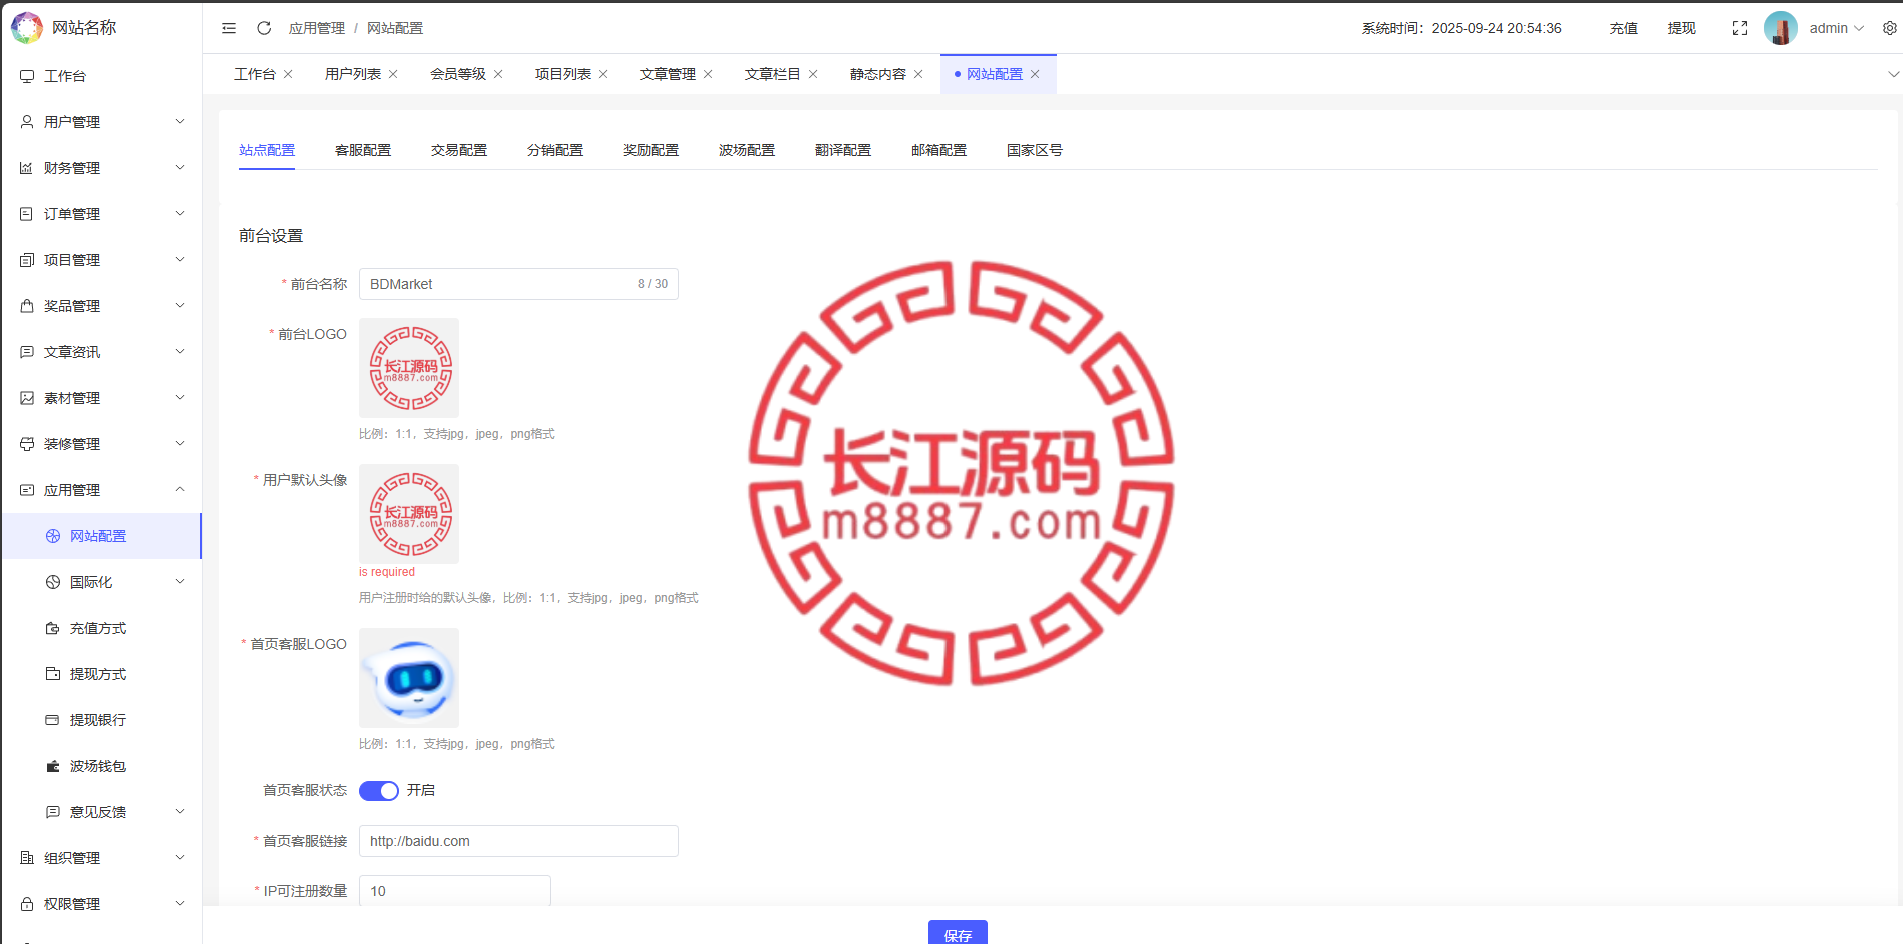The width and height of the screenshot is (1903, 944).
Task: Close the 文章管理 tab
Action: point(708,74)
